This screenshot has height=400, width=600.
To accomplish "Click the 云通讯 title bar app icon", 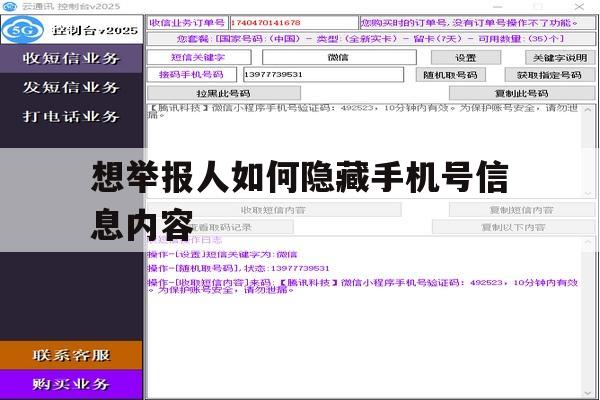I will point(9,7).
